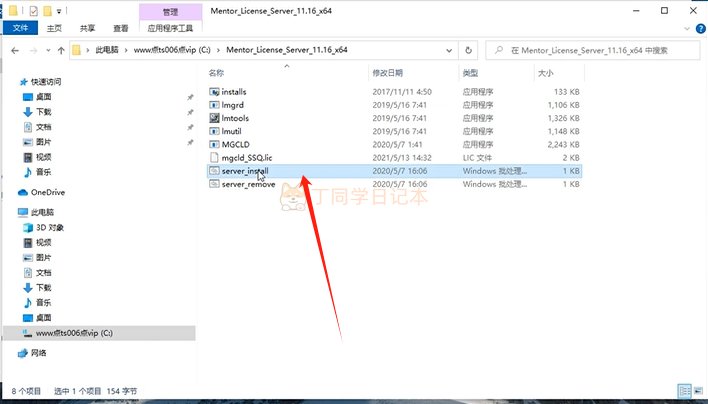Click the Properties quick access toolbar icon
This screenshot has height=404, width=708.
pos(33,10)
